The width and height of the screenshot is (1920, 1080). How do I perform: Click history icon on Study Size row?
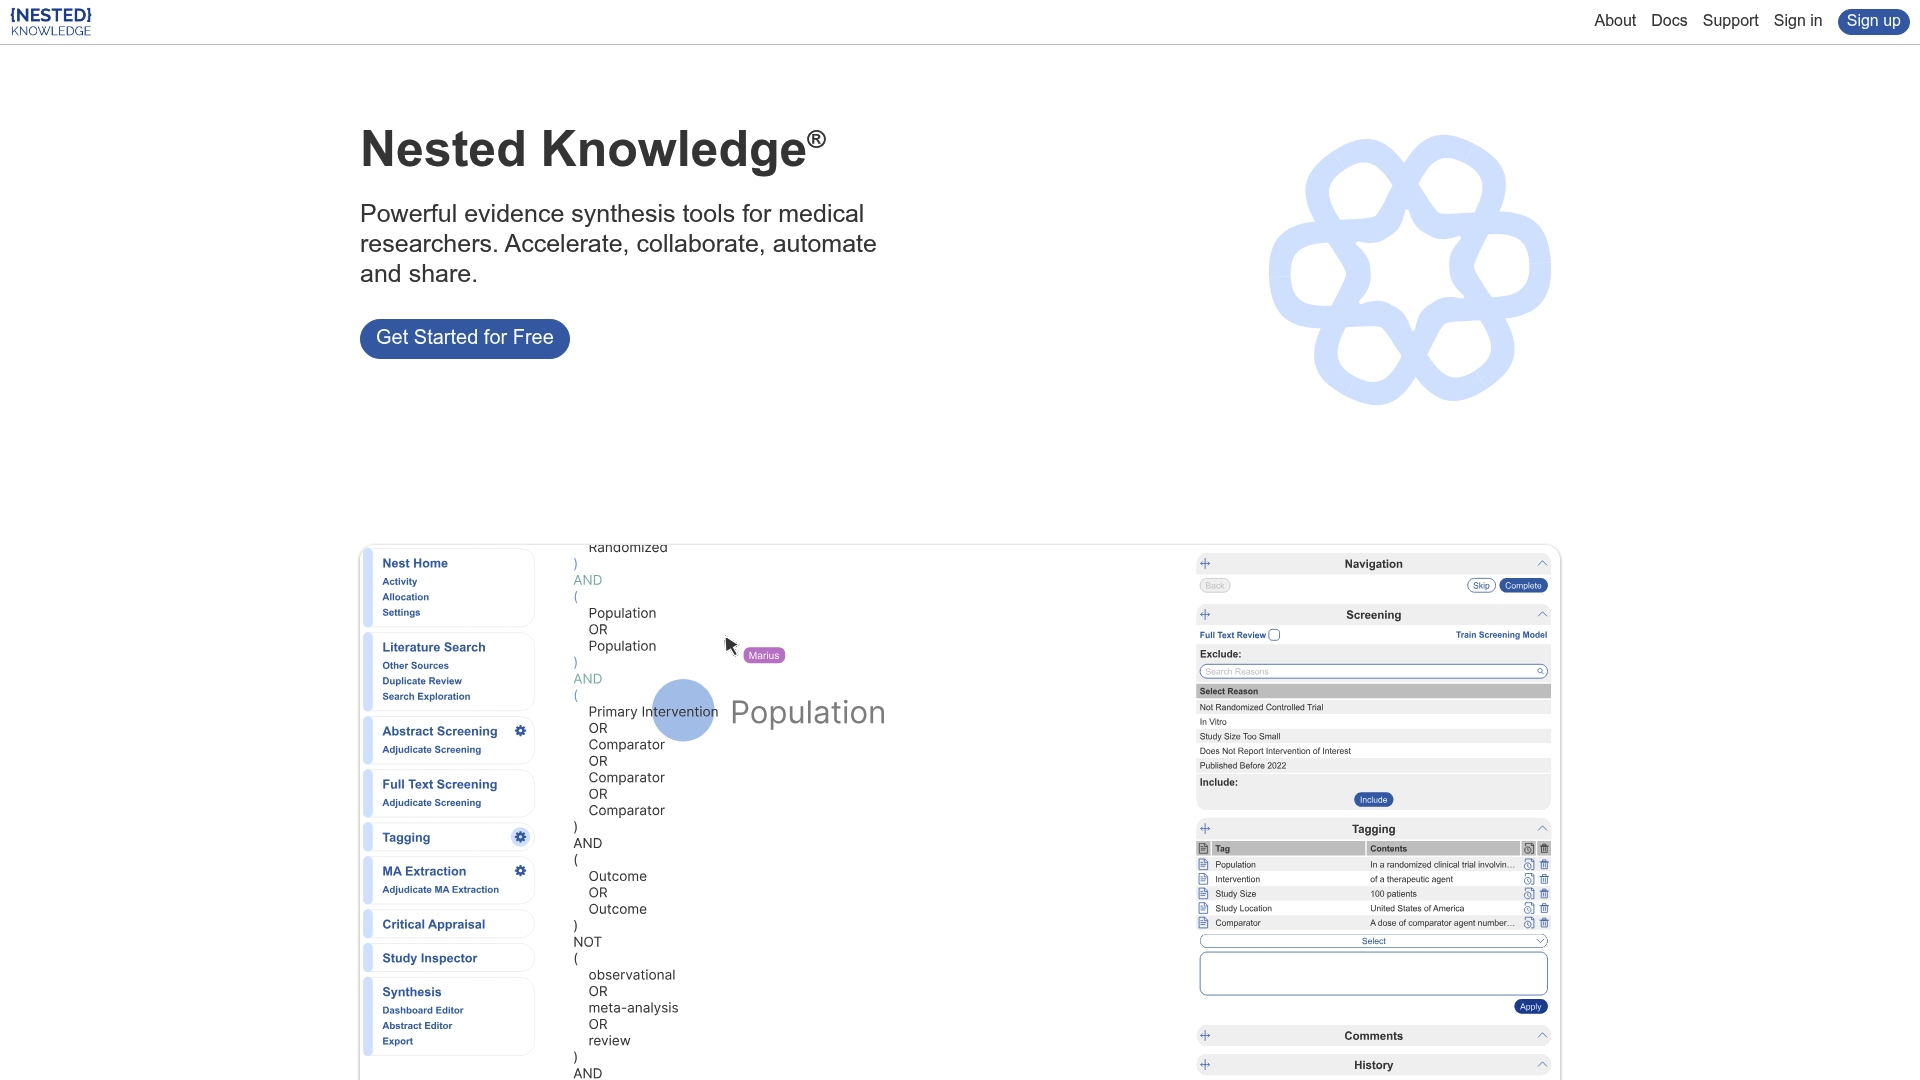(1529, 894)
